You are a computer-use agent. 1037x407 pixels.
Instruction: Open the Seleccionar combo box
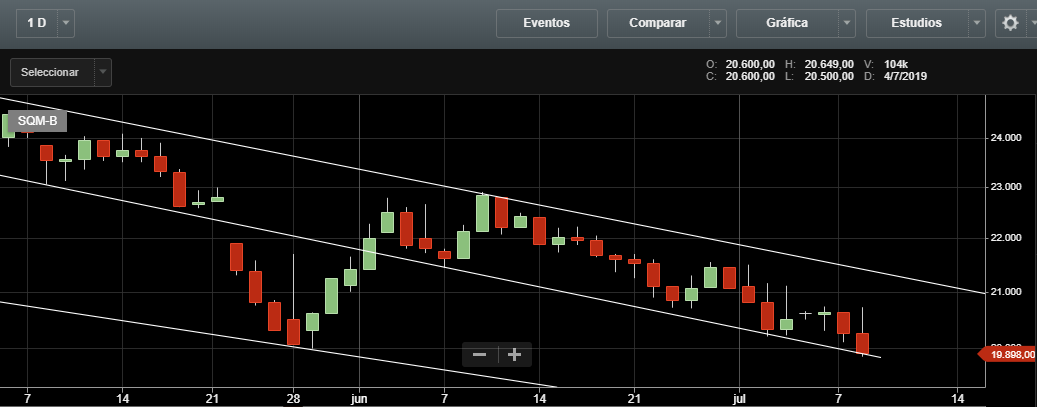pos(61,72)
